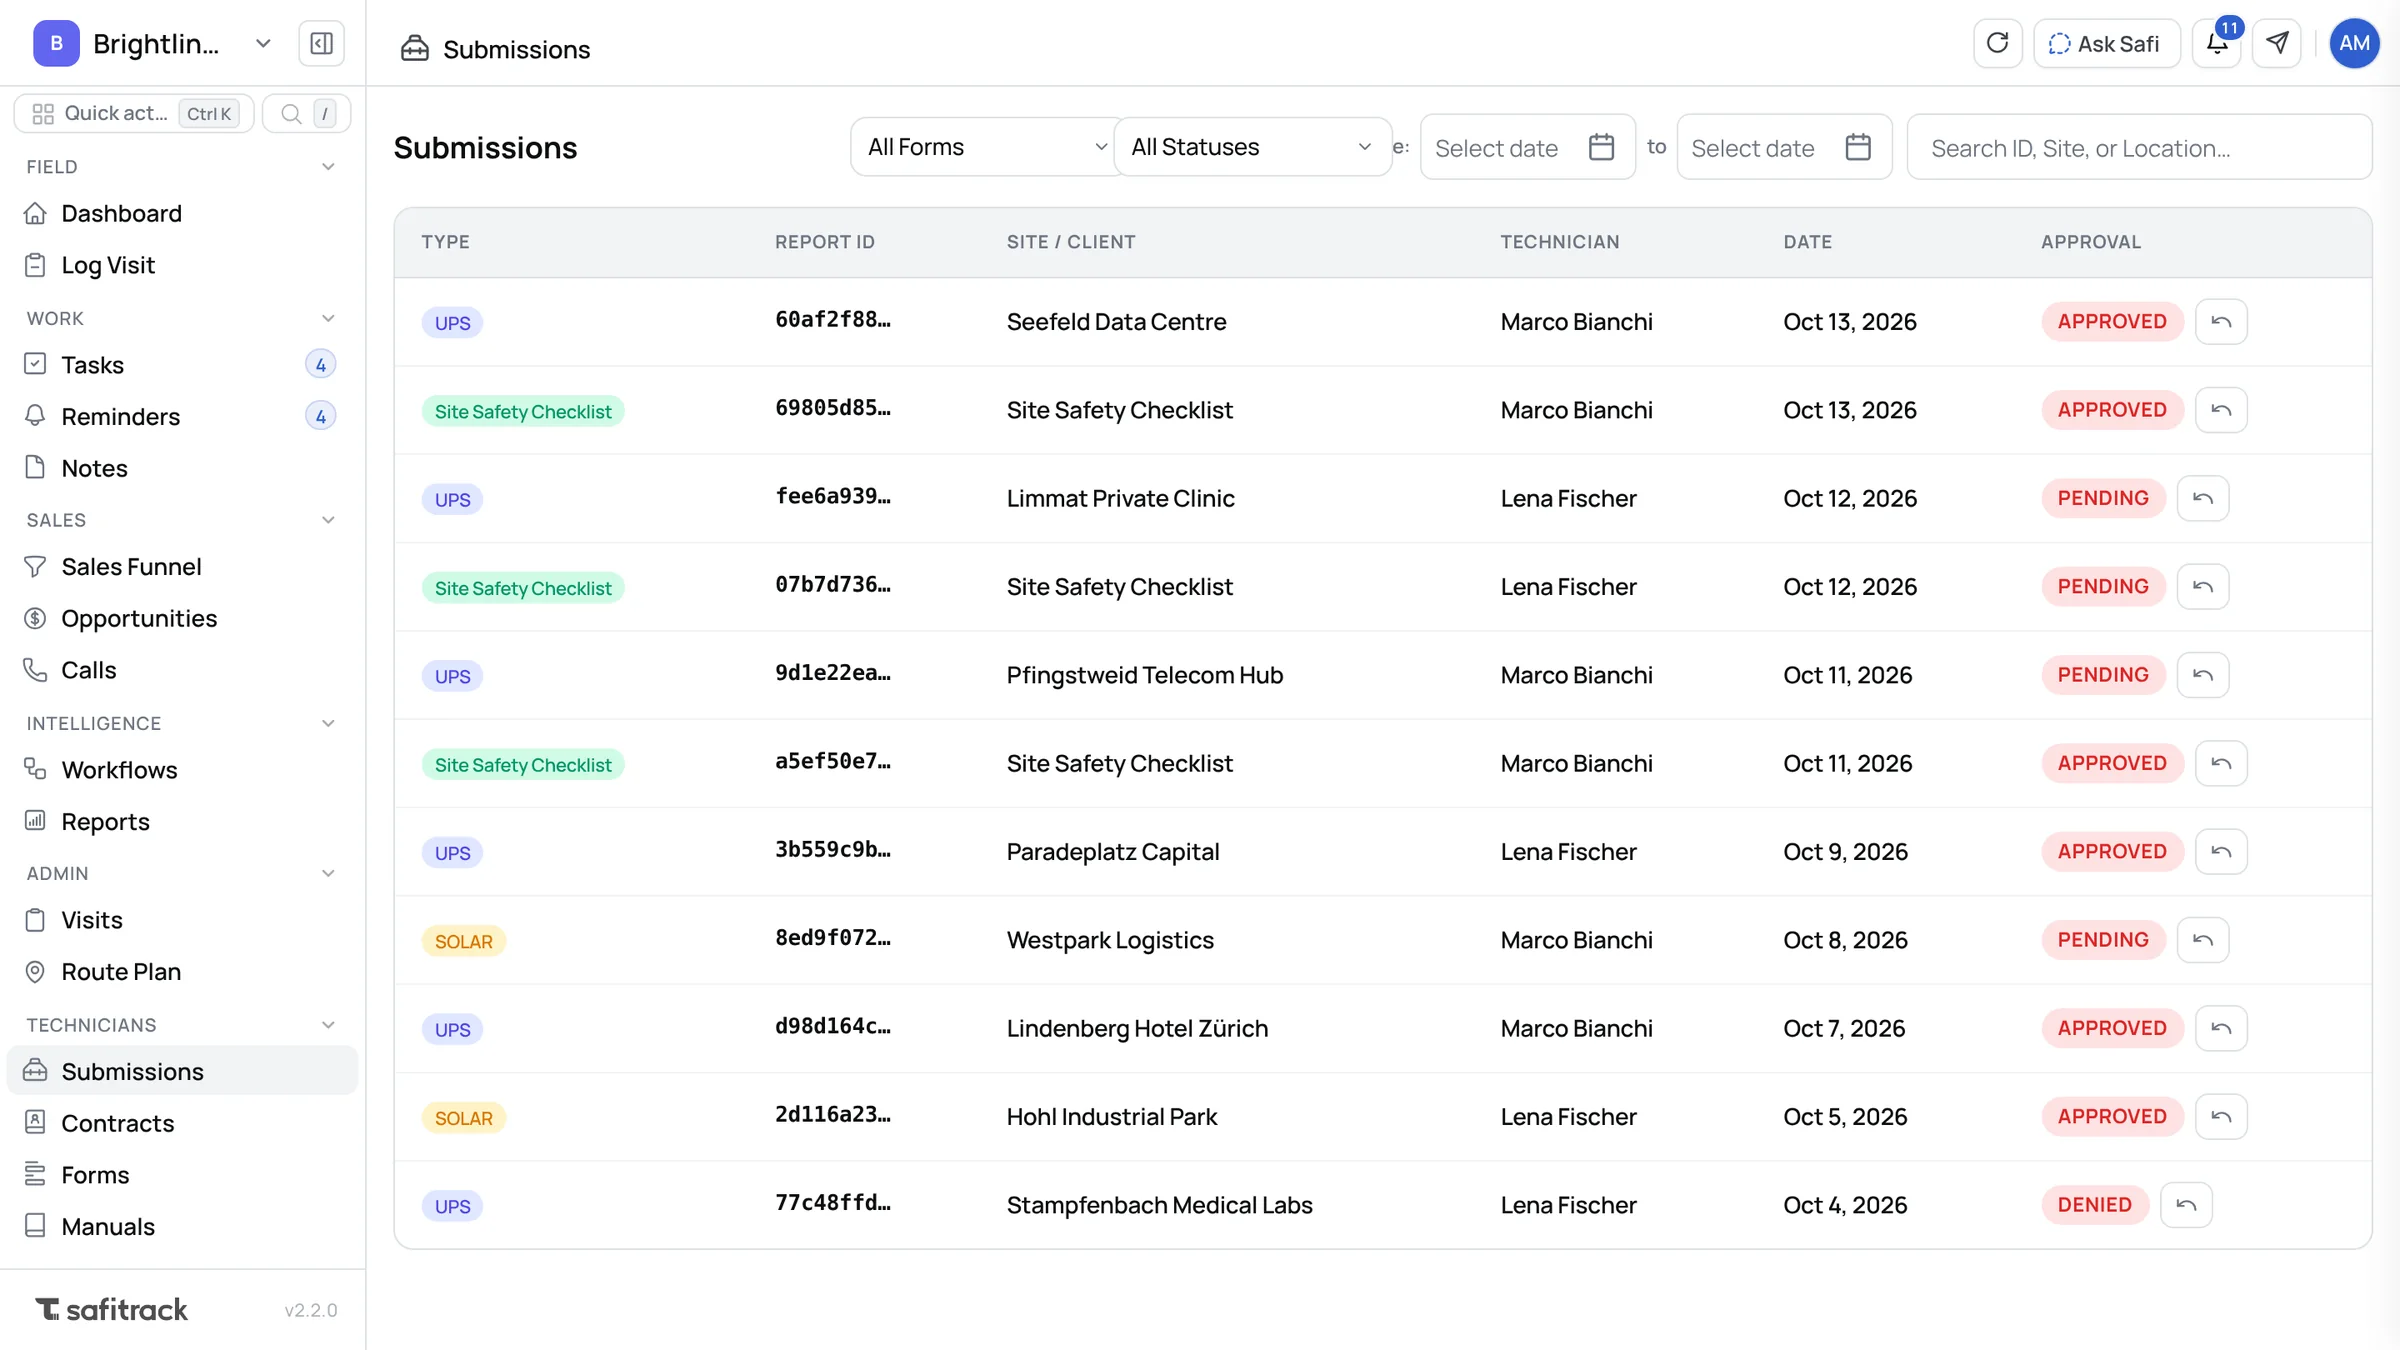Open Reminders in the sidebar

(182, 416)
